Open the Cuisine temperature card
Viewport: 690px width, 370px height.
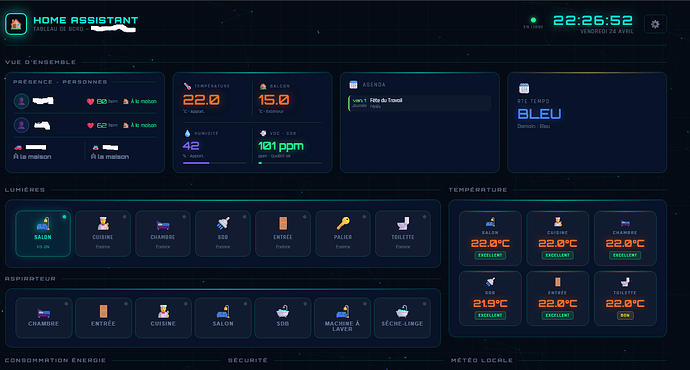558,238
